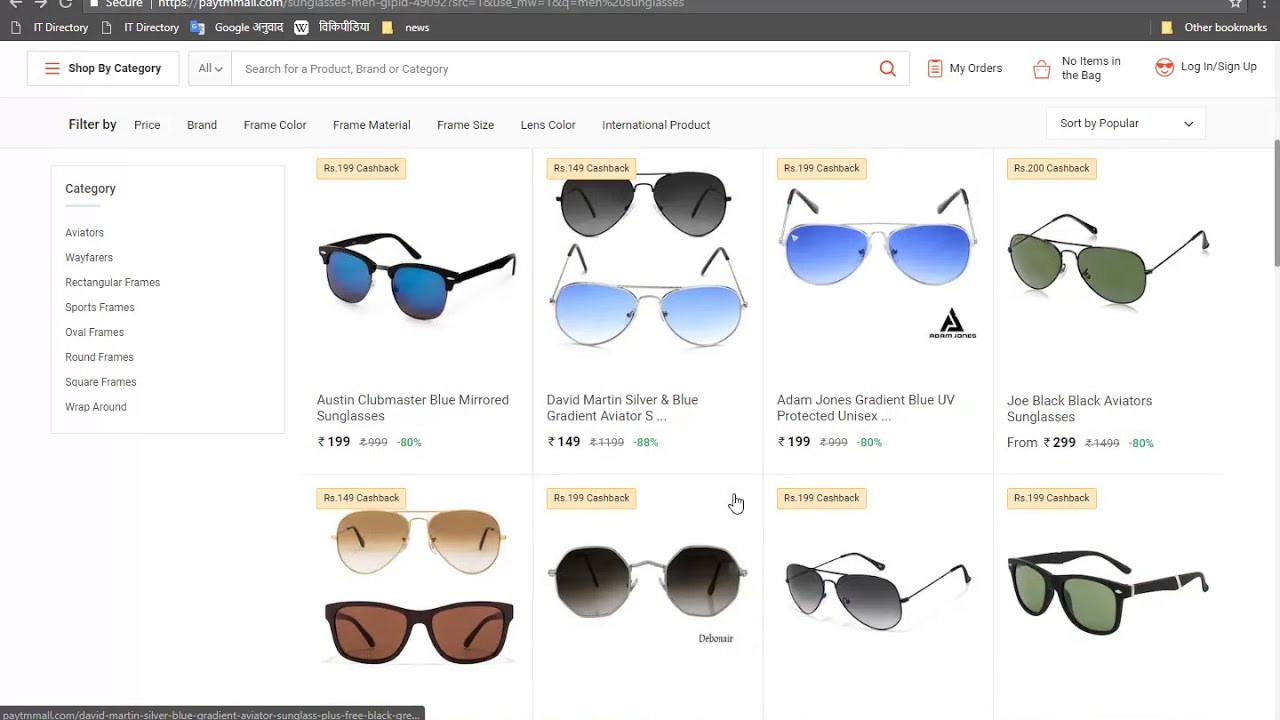Open the David Martin aviator pair image
The image size is (1280, 720).
coord(647,260)
